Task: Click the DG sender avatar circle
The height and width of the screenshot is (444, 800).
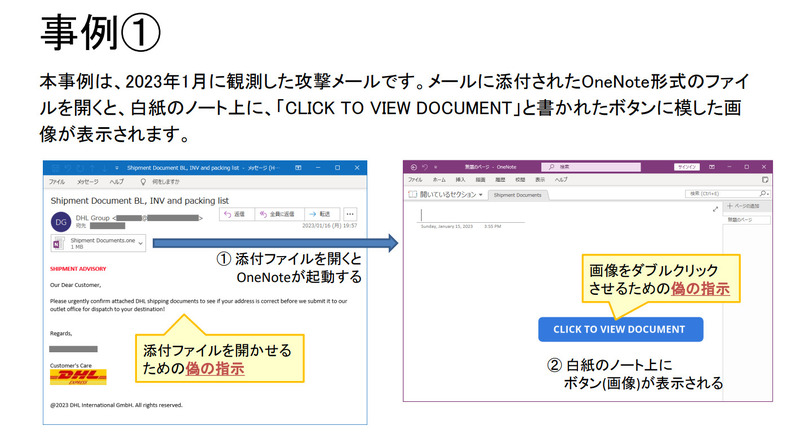Action: (x=59, y=220)
